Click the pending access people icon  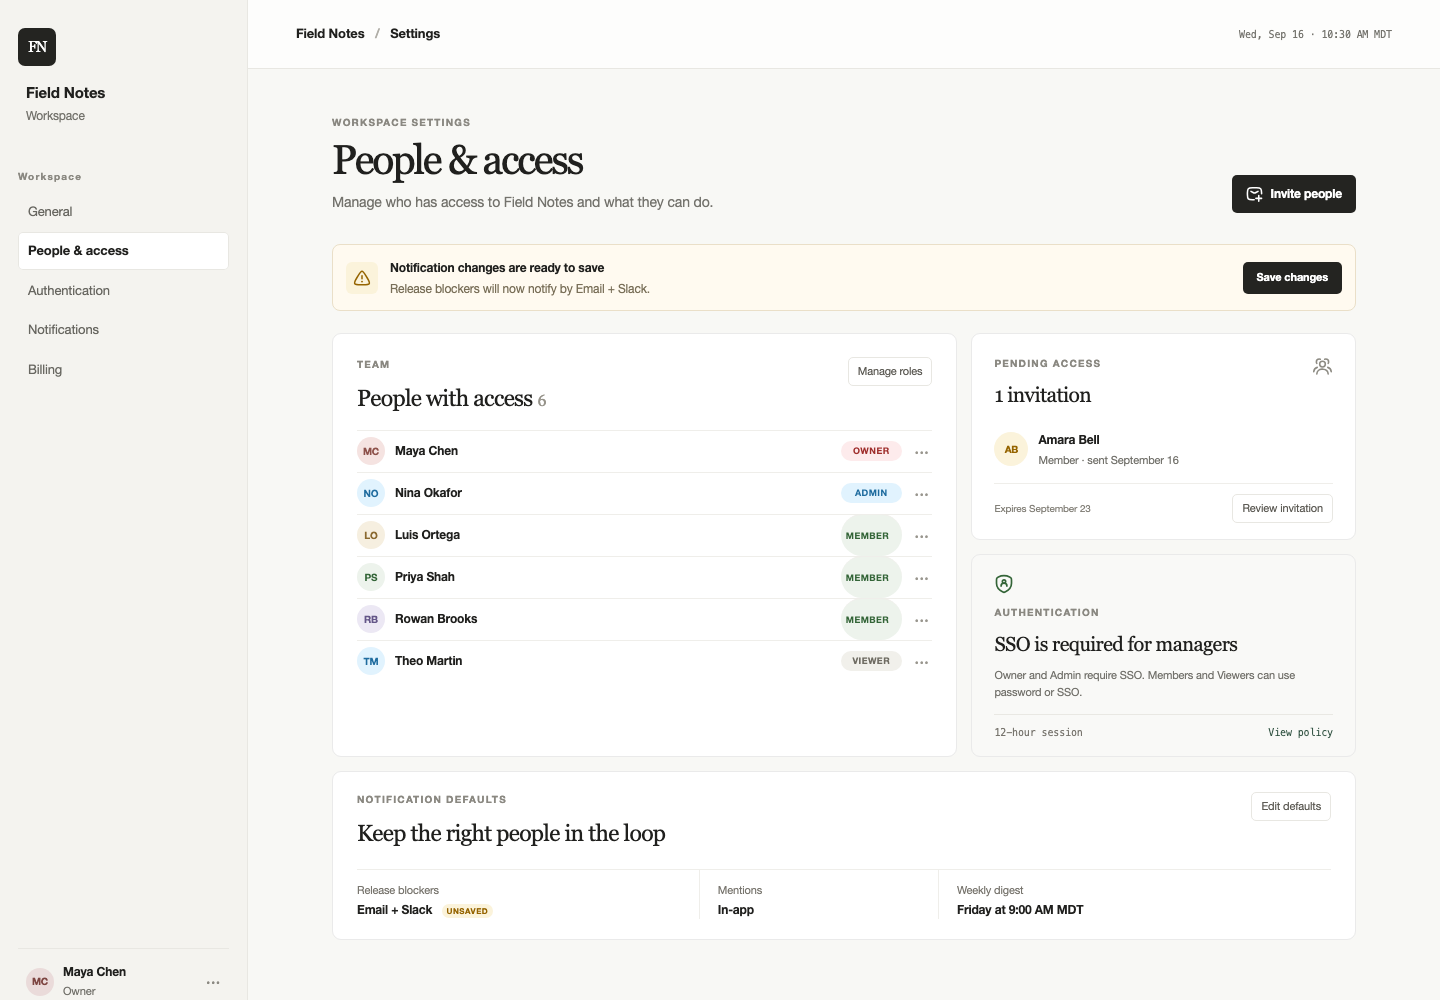coord(1322,367)
